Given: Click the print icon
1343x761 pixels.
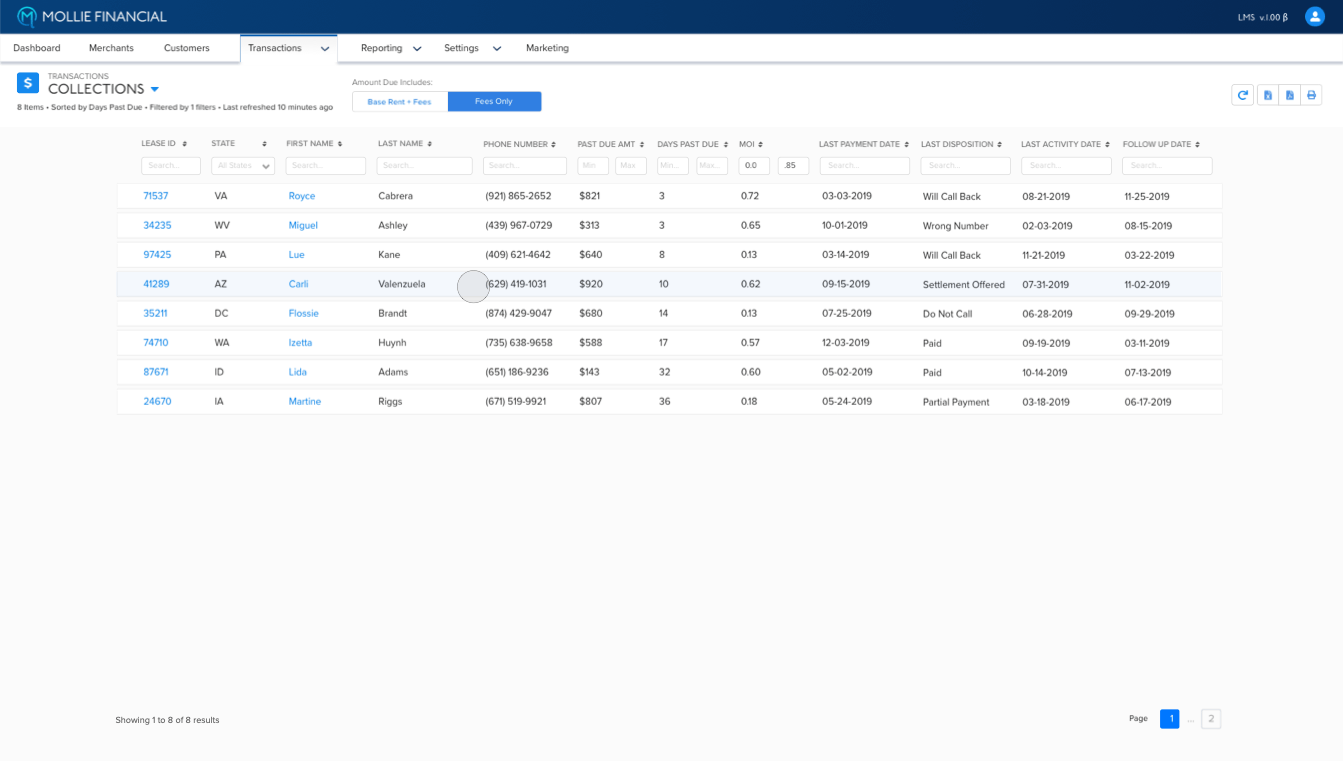Looking at the screenshot, I should (x=1311, y=95).
